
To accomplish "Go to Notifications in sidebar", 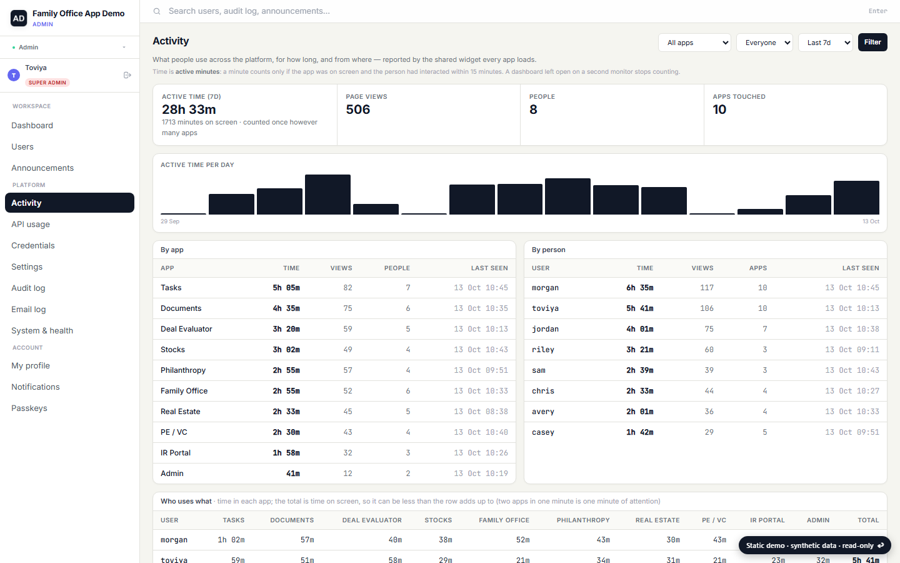I will [x=69, y=386].
